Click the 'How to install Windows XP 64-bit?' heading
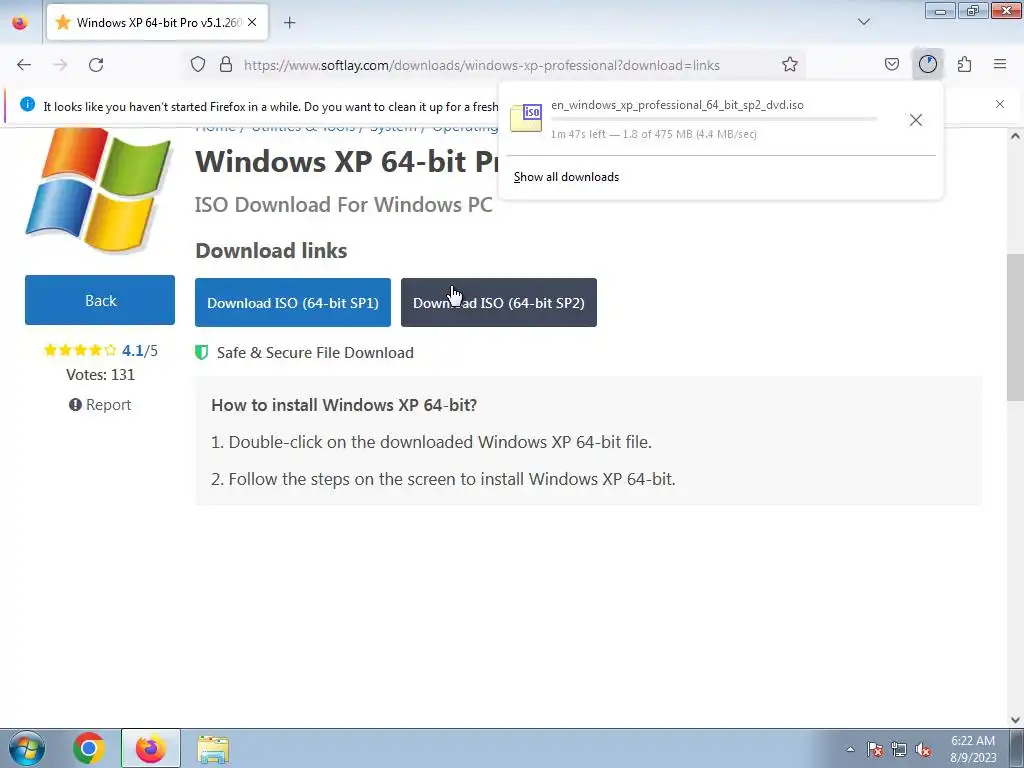The image size is (1024, 768). coord(344,405)
